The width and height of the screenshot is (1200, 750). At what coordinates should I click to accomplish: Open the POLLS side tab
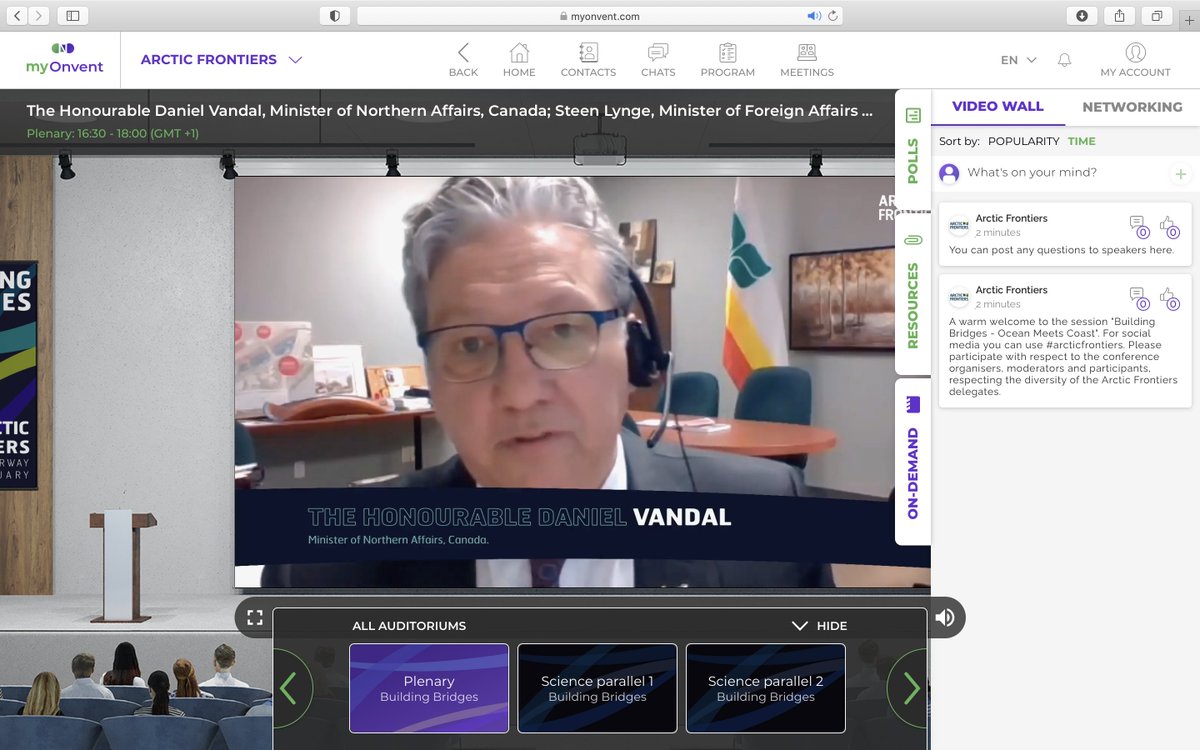pos(912,148)
